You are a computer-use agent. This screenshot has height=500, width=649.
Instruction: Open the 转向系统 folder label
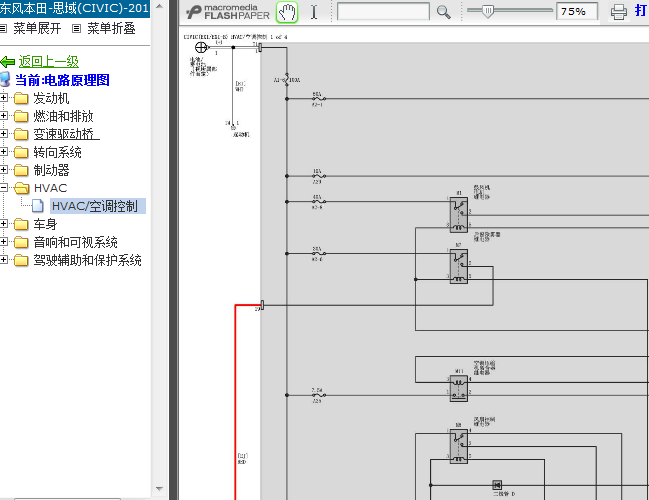(x=57, y=152)
